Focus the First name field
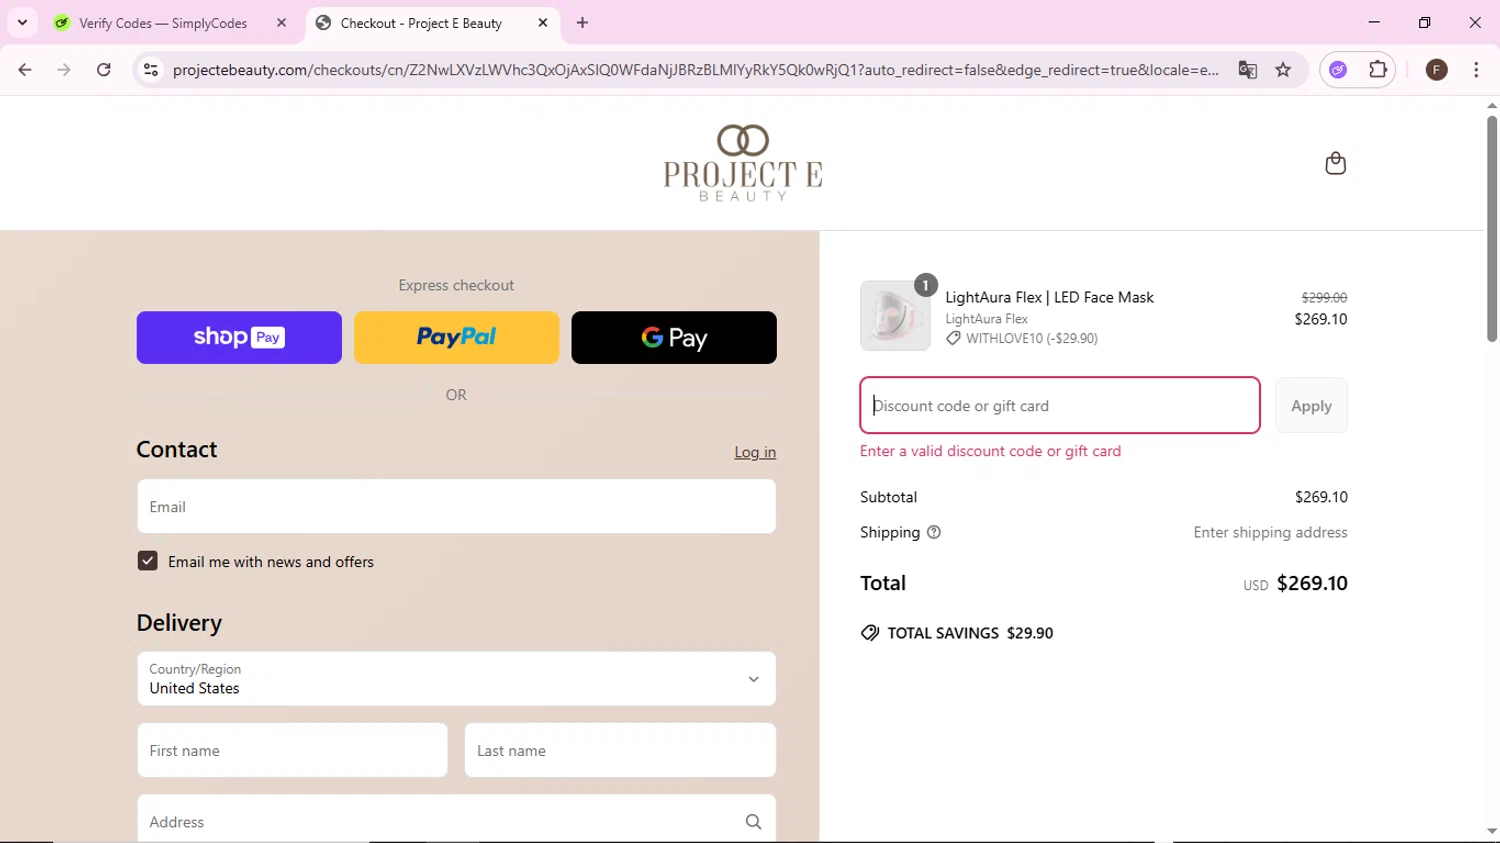The image size is (1500, 843). (x=292, y=750)
